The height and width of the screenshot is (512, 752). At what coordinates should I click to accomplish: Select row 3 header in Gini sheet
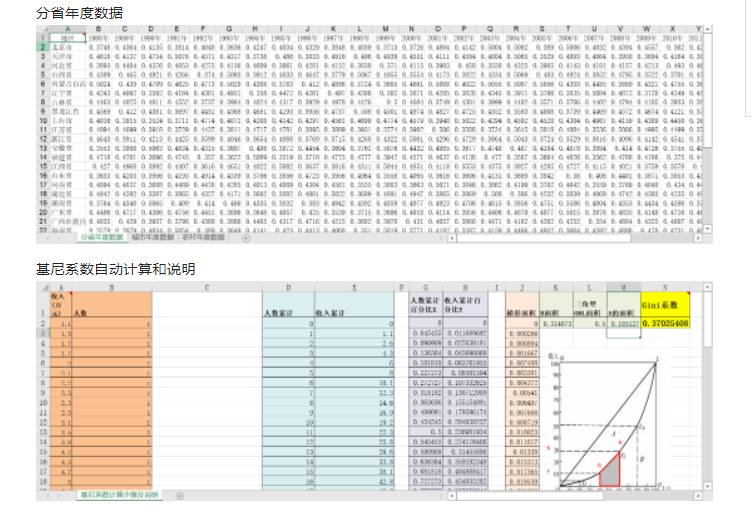click(43, 333)
